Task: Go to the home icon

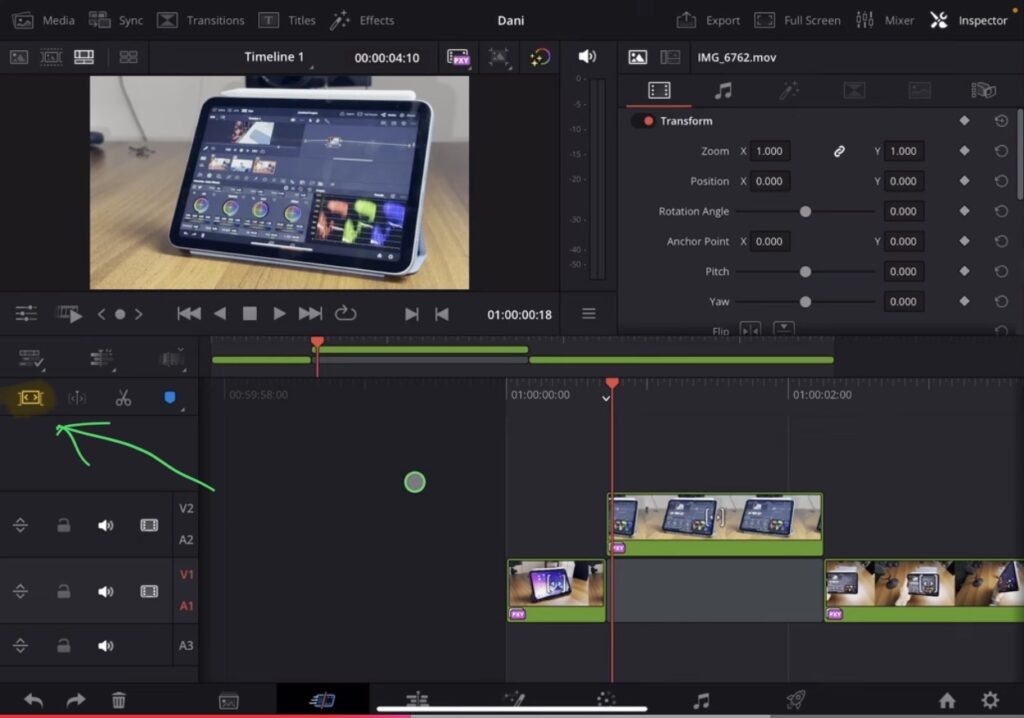Action: tap(946, 701)
